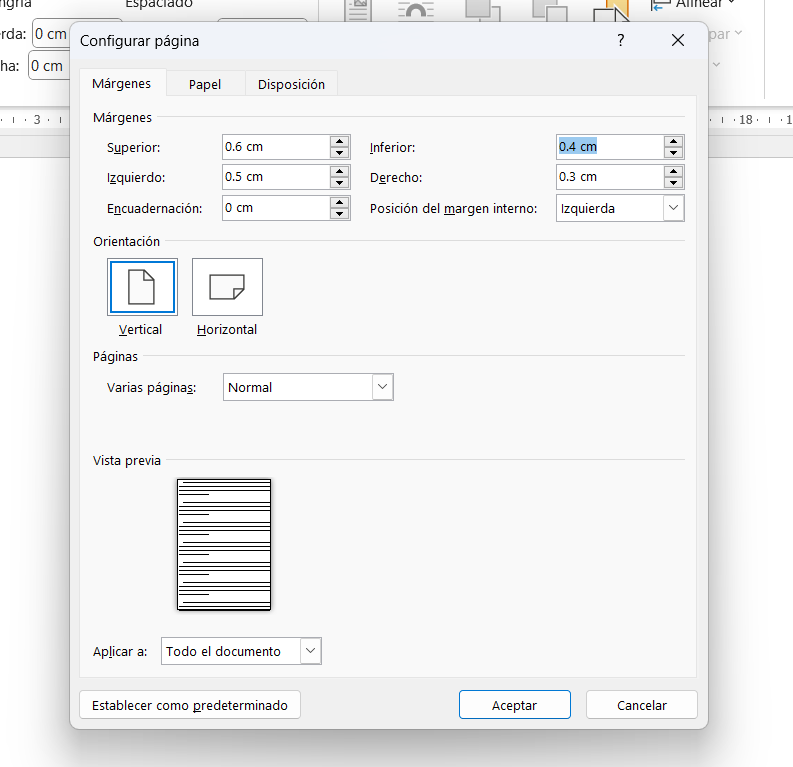This screenshot has height=767, width=793.
Task: Decrease the Inferior margin with down arrow
Action: [674, 153]
